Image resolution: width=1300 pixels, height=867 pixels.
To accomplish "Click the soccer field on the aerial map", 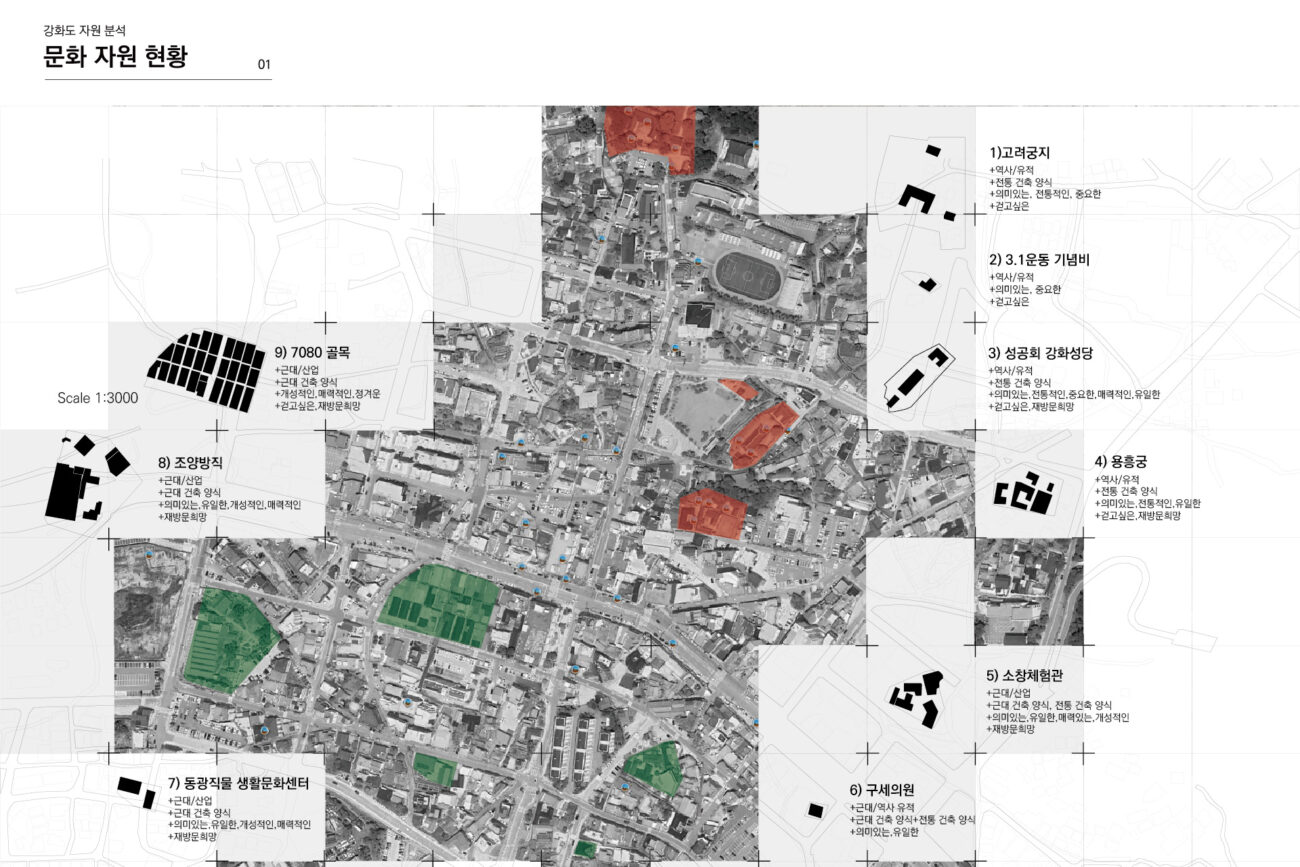I will coord(745,276).
